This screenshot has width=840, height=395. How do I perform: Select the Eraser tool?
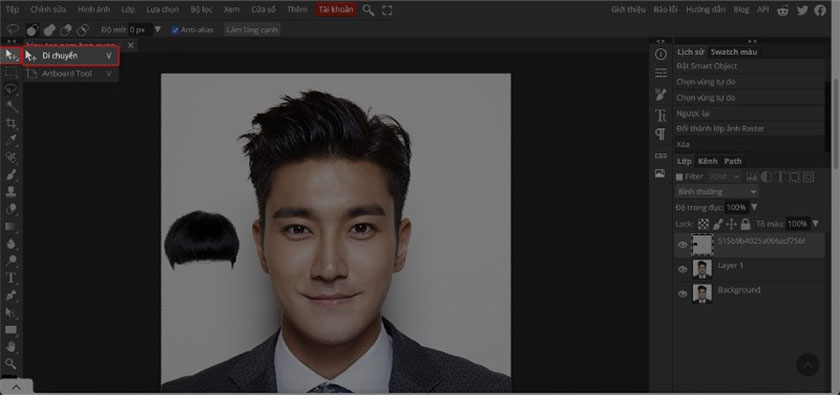(11, 209)
